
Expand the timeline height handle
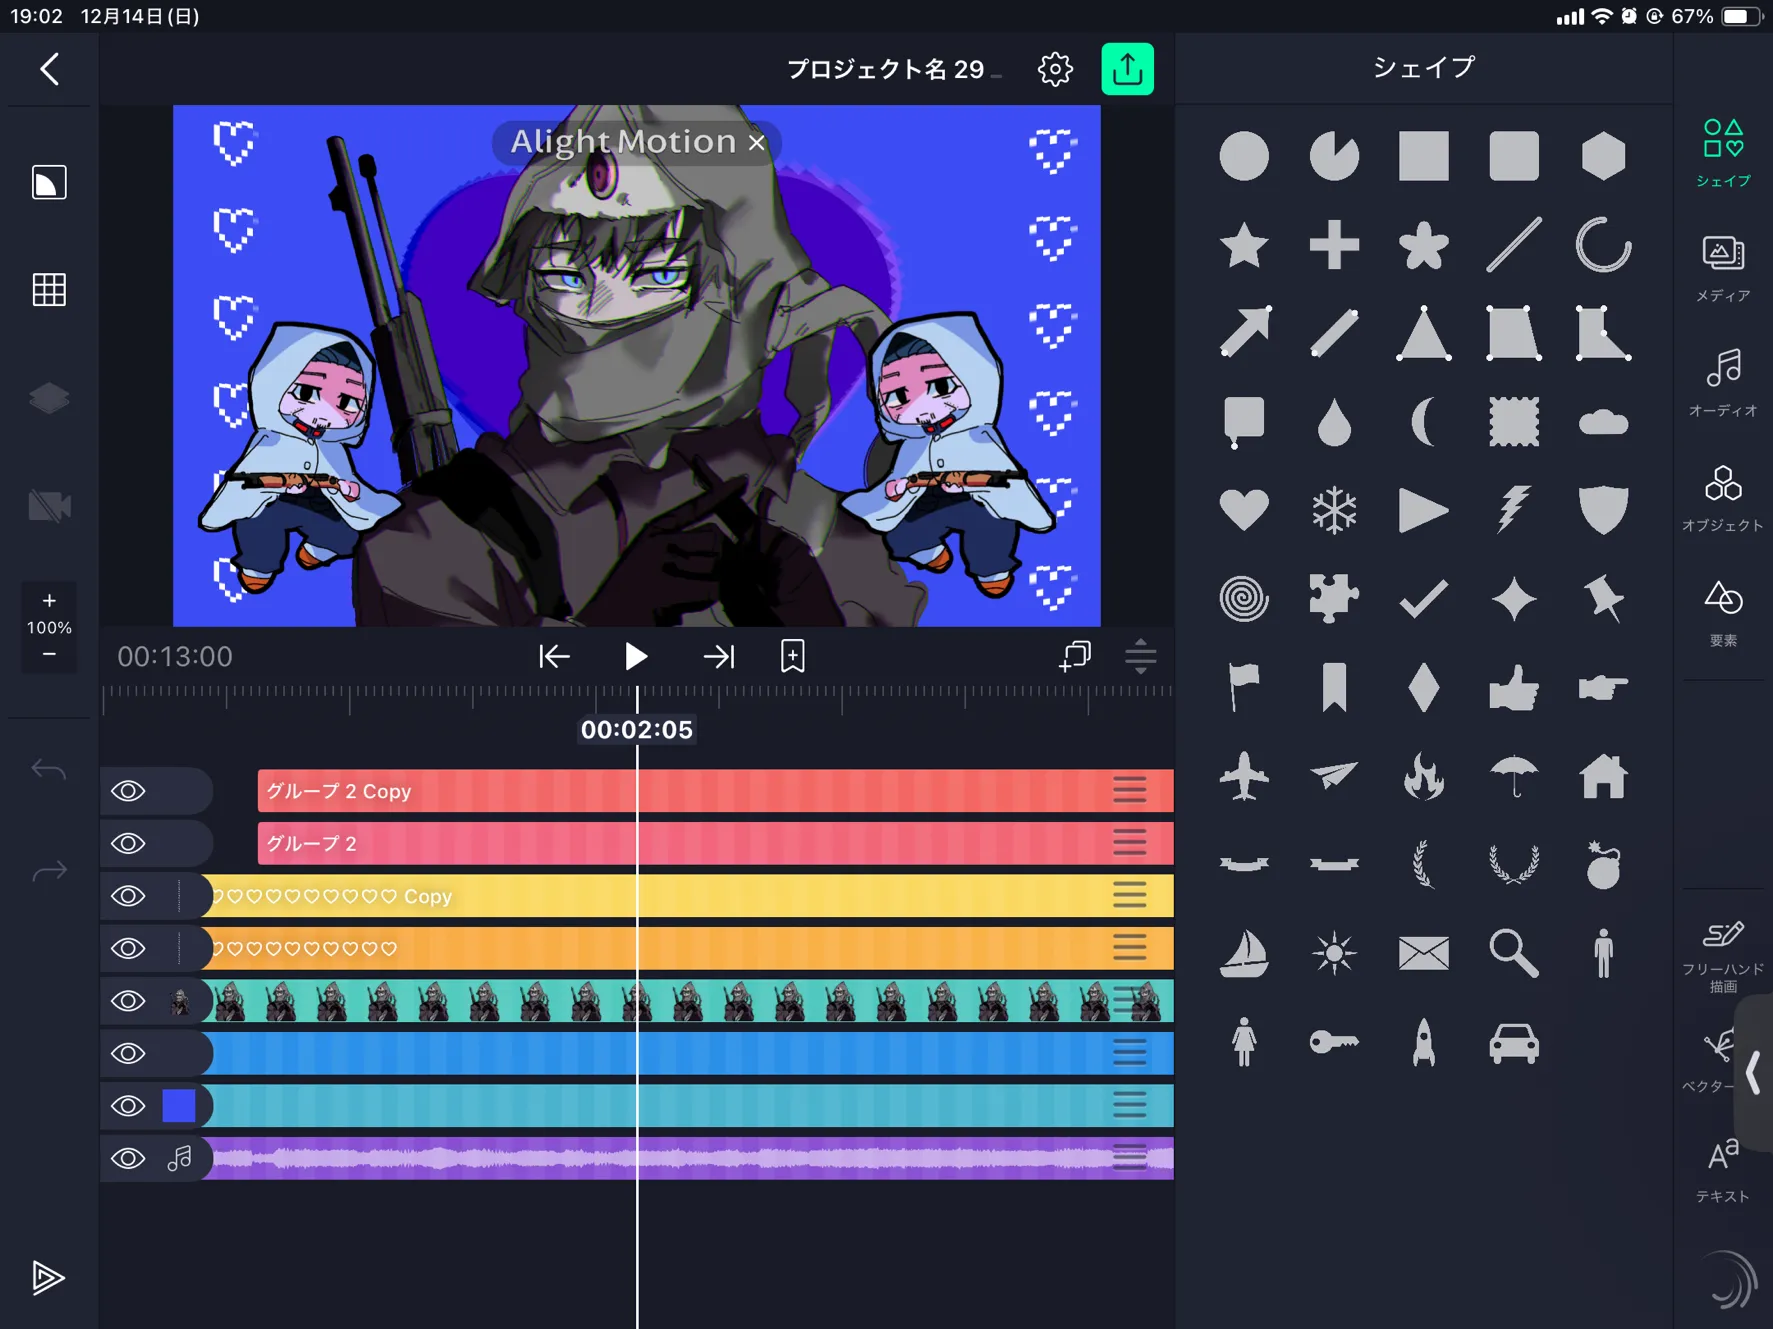1140,656
